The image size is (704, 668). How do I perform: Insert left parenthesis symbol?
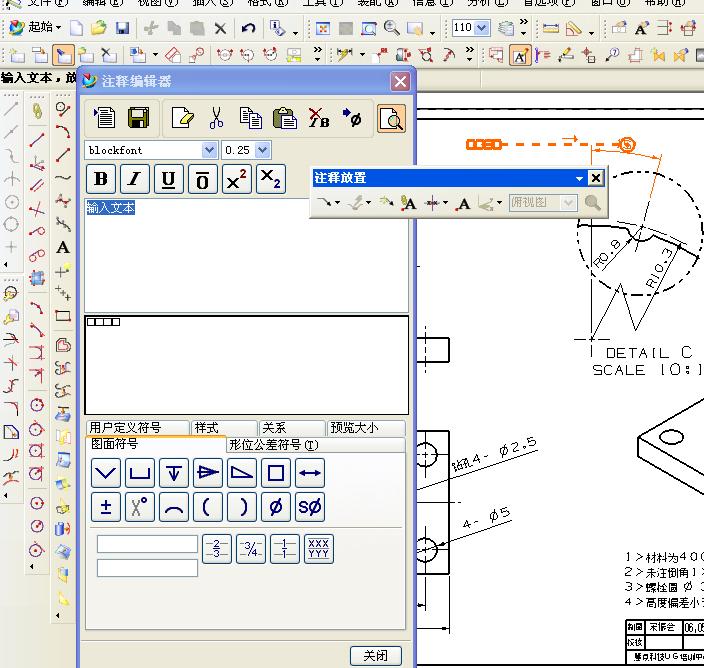pyautogui.click(x=208, y=507)
